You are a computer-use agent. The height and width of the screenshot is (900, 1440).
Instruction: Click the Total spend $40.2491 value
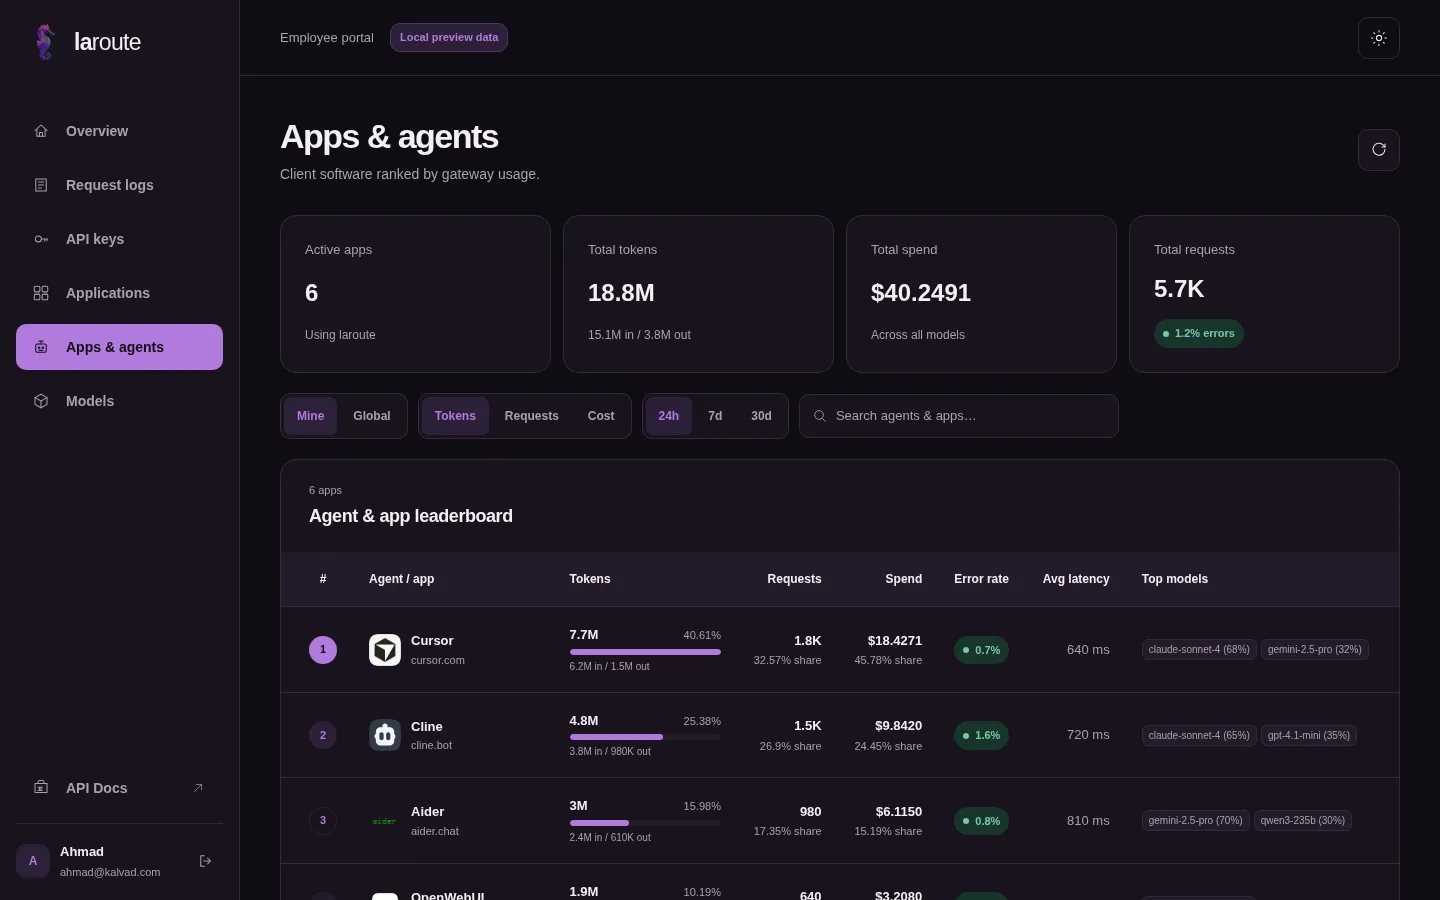pyautogui.click(x=921, y=293)
